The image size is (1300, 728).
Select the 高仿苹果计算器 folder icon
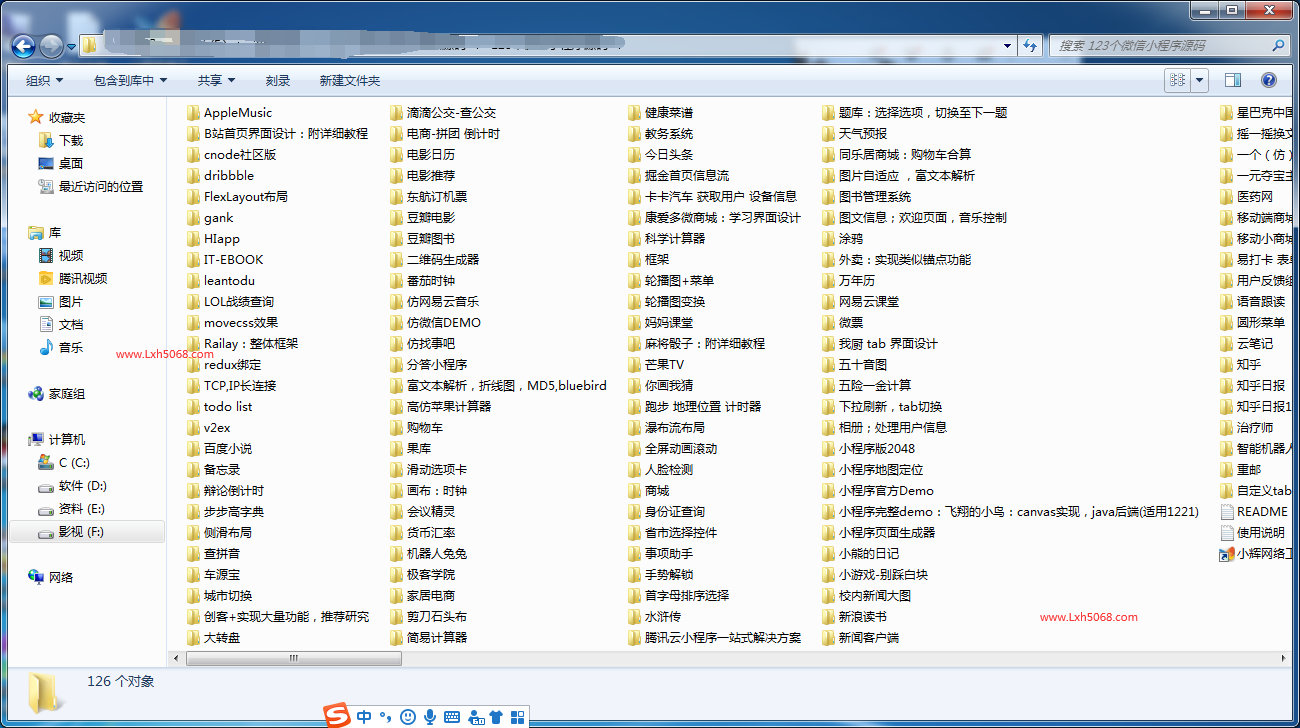tap(397, 406)
